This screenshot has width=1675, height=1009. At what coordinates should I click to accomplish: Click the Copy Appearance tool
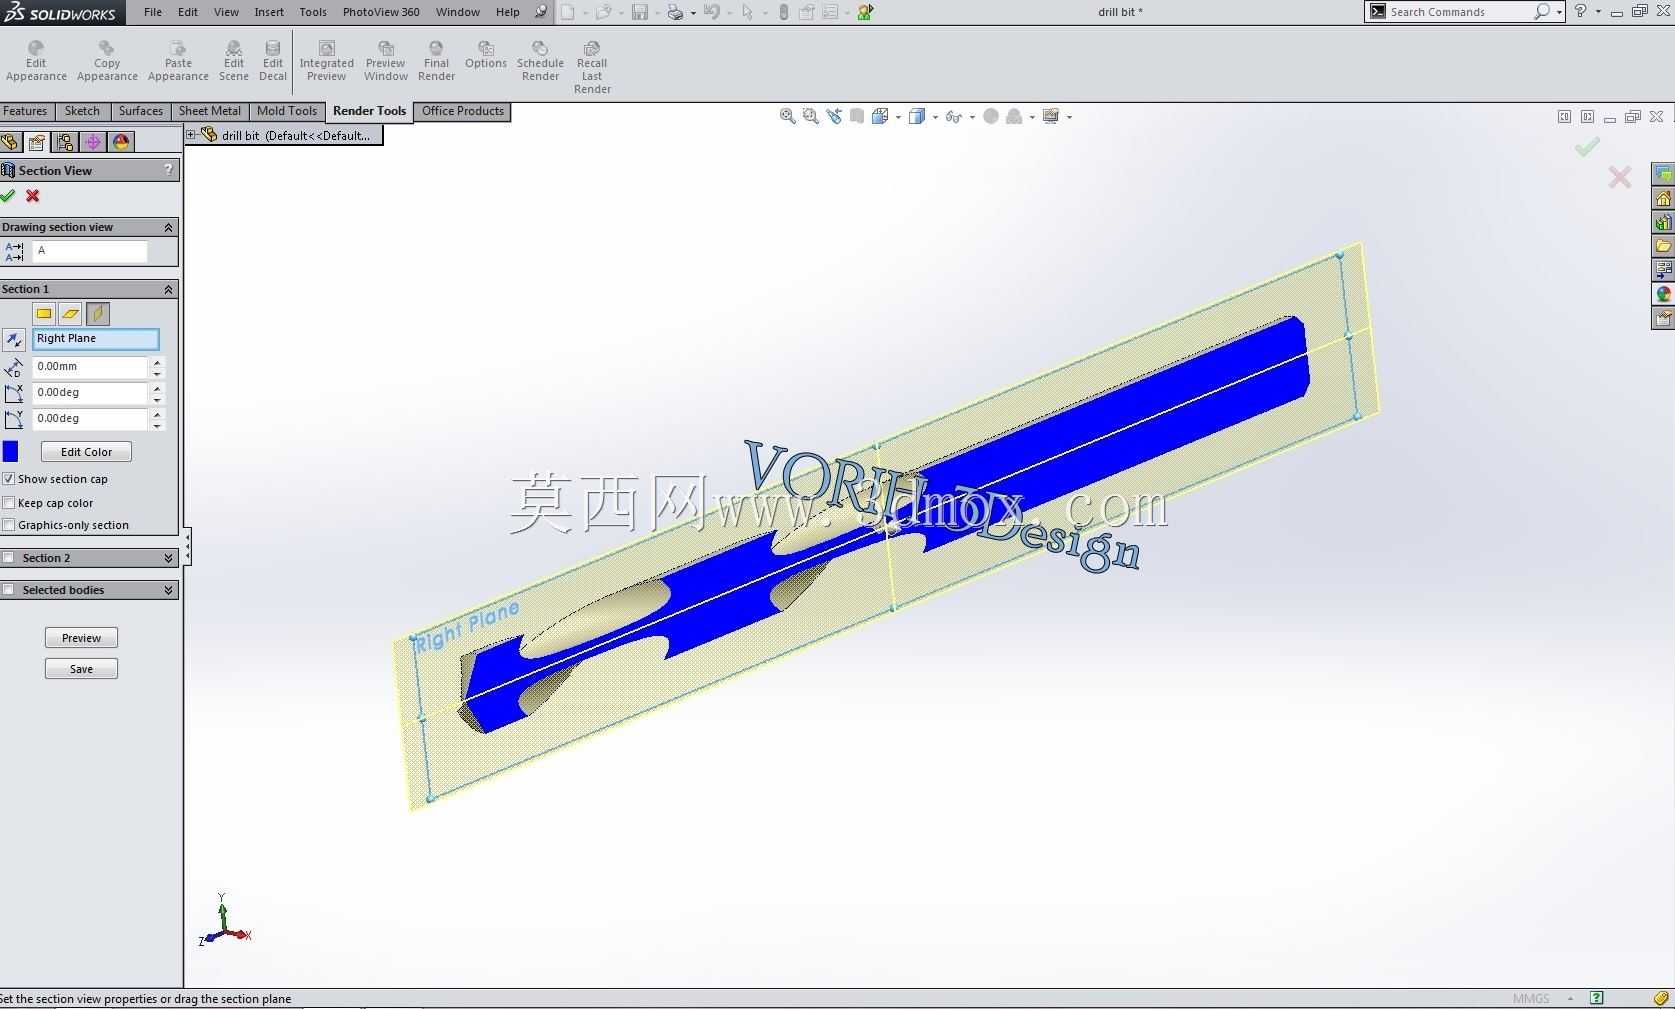[107, 62]
